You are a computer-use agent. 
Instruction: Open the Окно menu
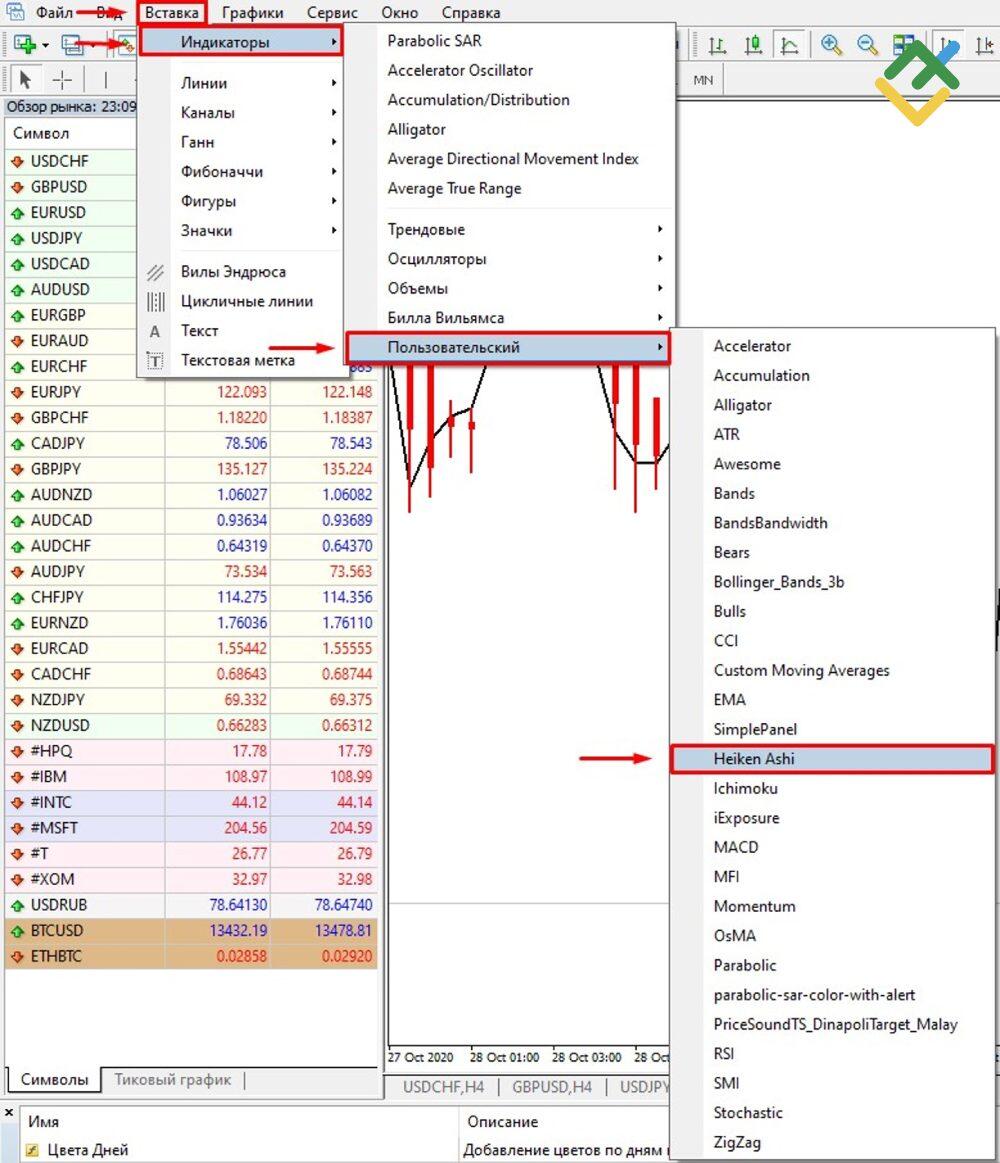[400, 13]
